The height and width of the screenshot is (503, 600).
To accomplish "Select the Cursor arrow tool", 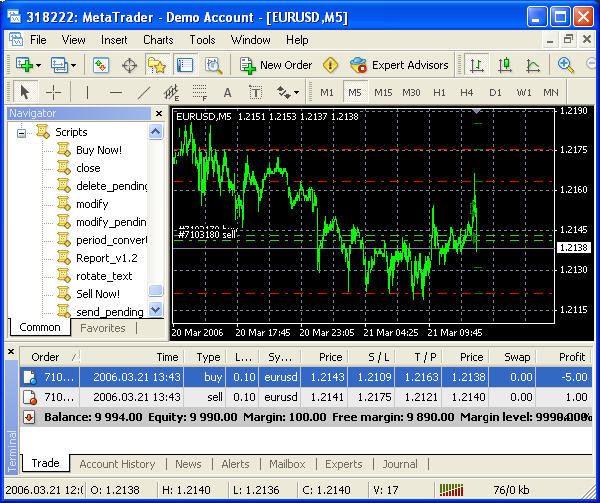I will click(25, 92).
